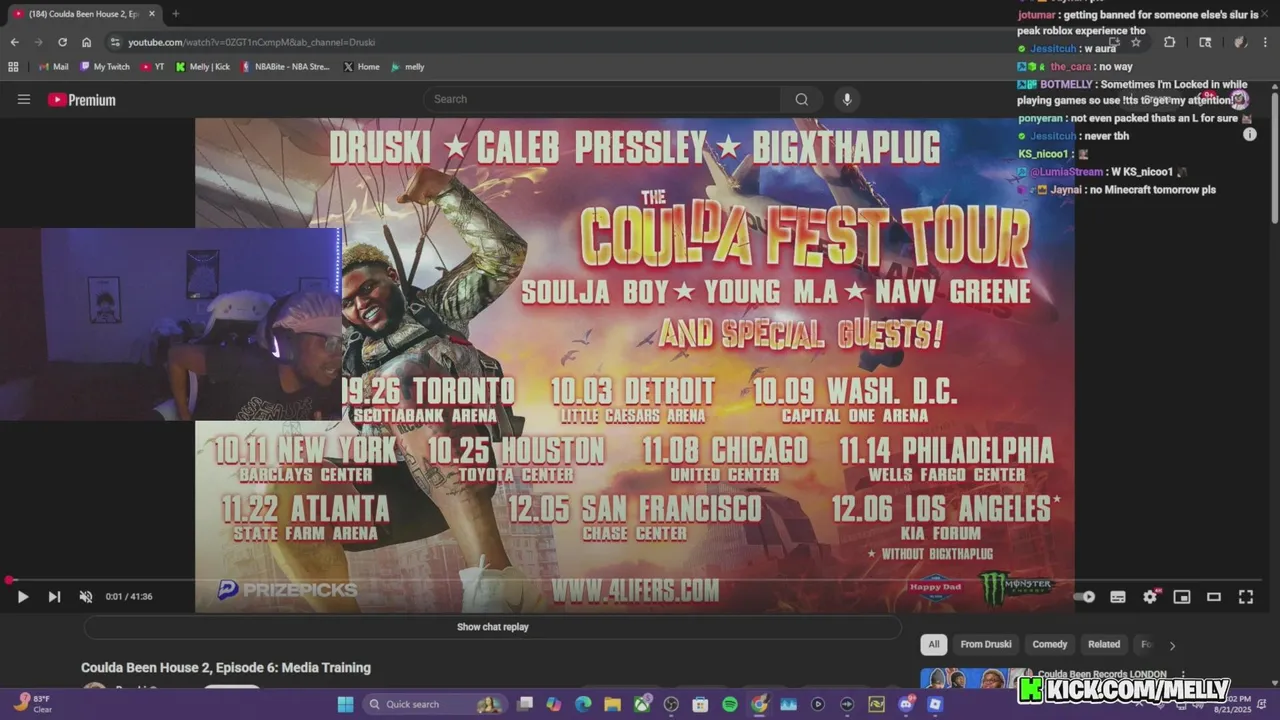
Task: Open Spotify from the taskbar
Action: pos(730,704)
